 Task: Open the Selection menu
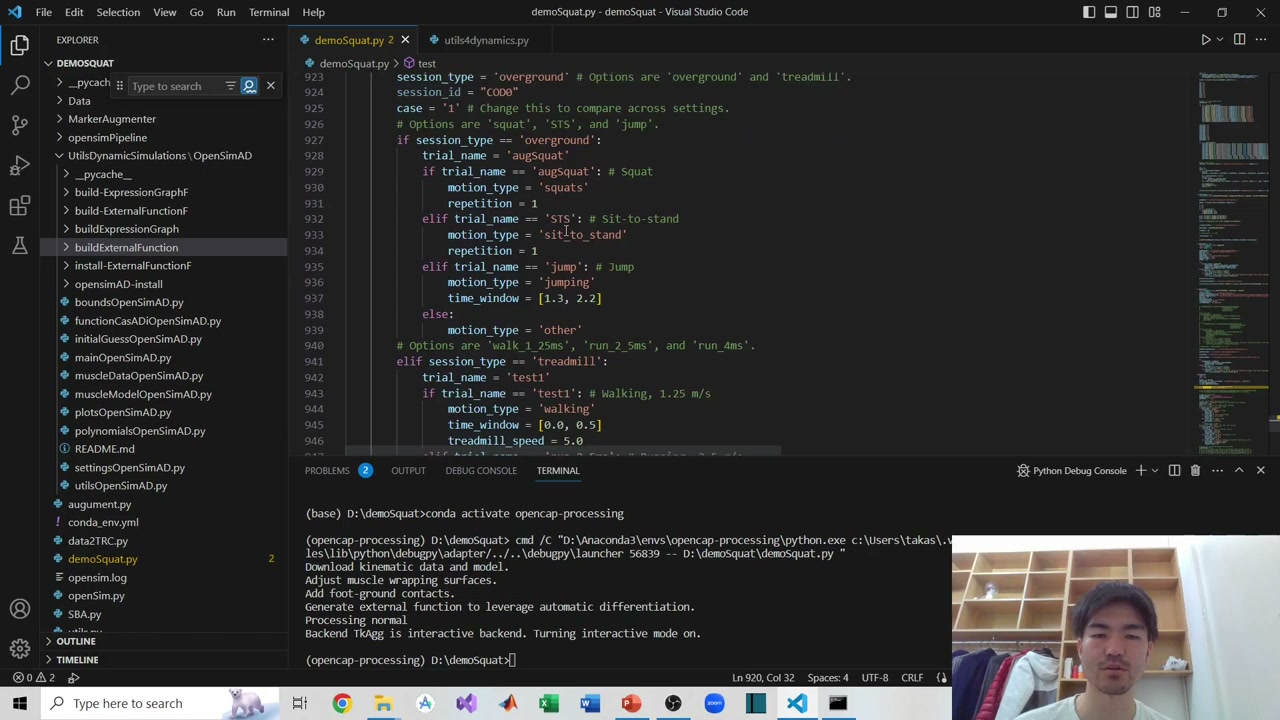118,12
